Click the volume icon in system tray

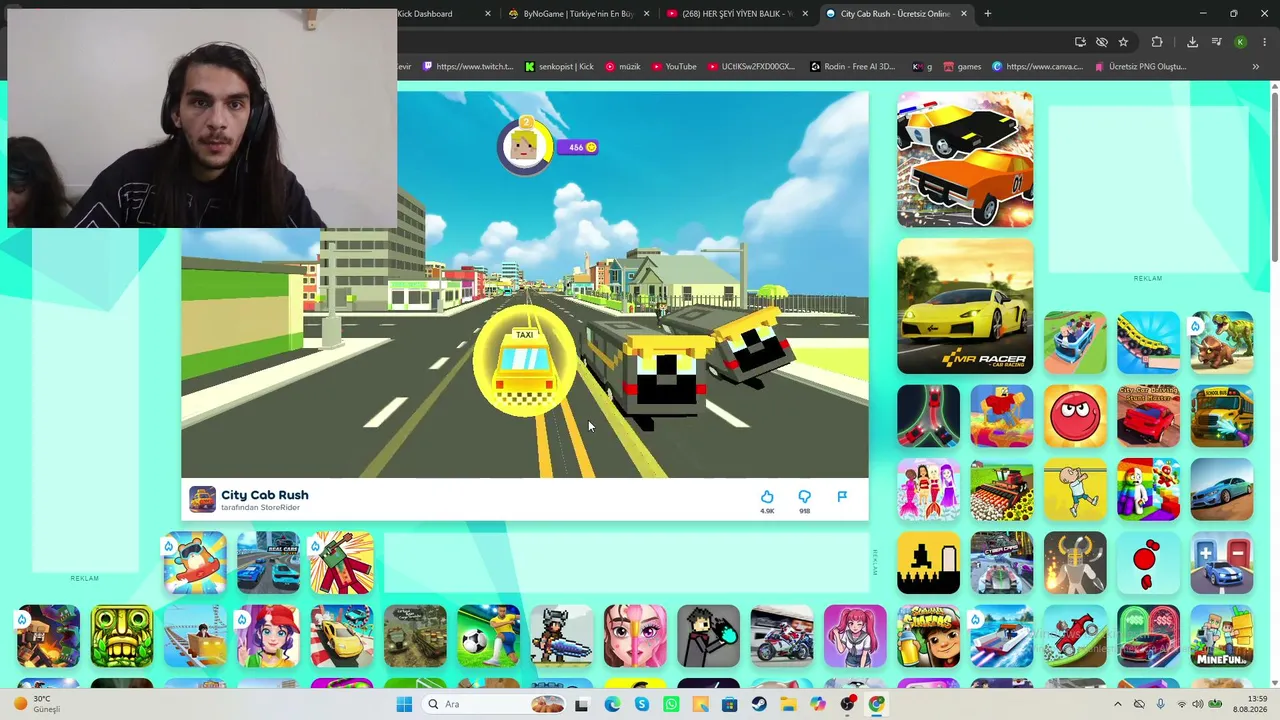(x=1198, y=704)
